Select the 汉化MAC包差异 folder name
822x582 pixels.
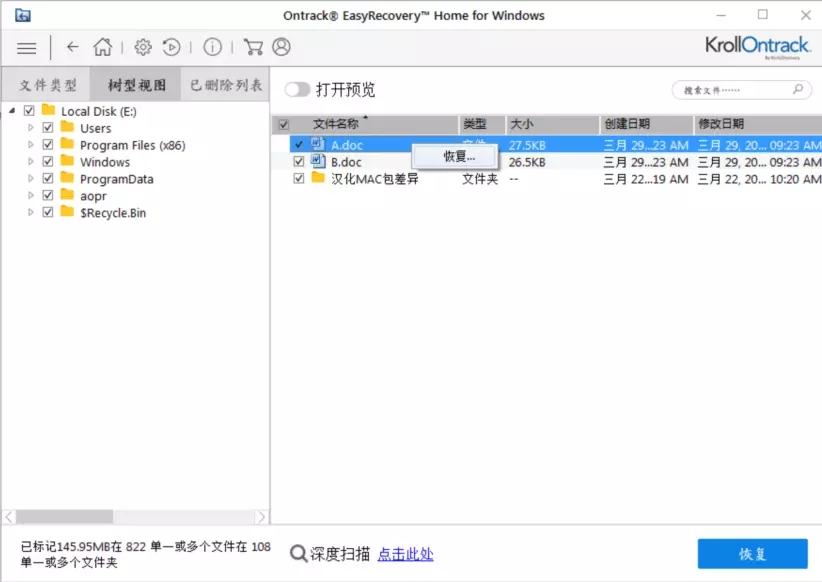coord(374,179)
